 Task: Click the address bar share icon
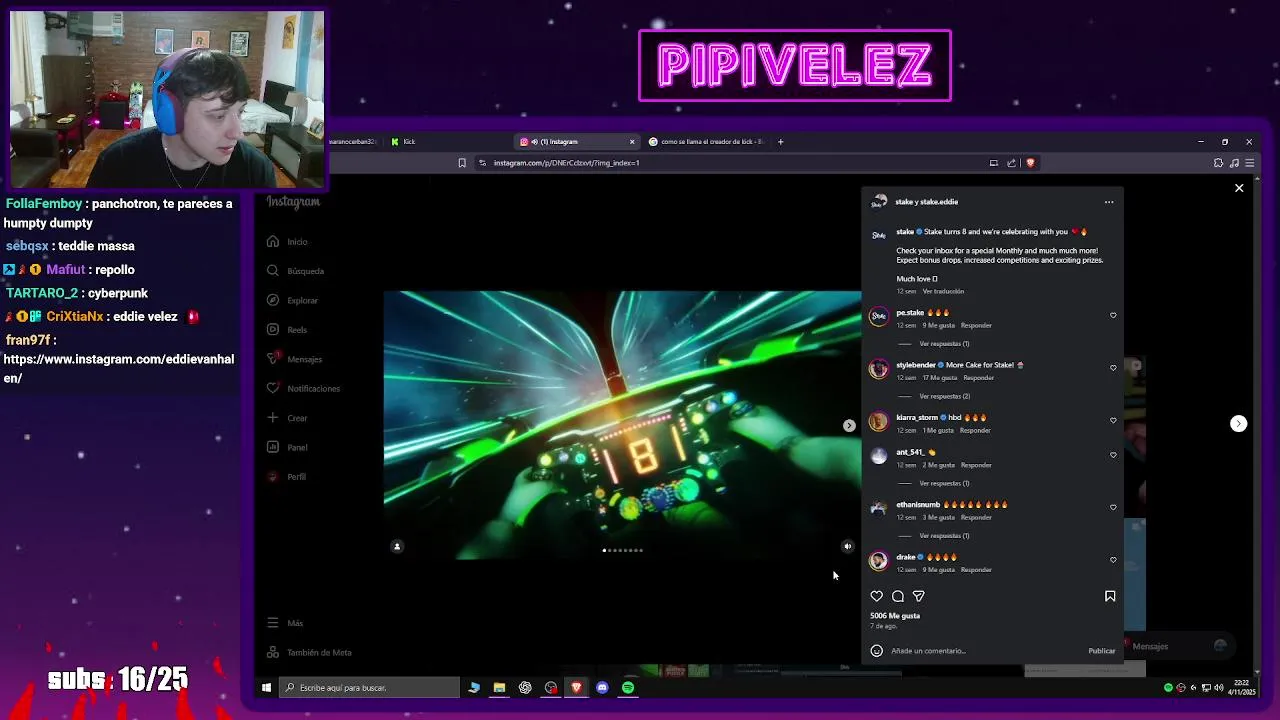click(1011, 163)
